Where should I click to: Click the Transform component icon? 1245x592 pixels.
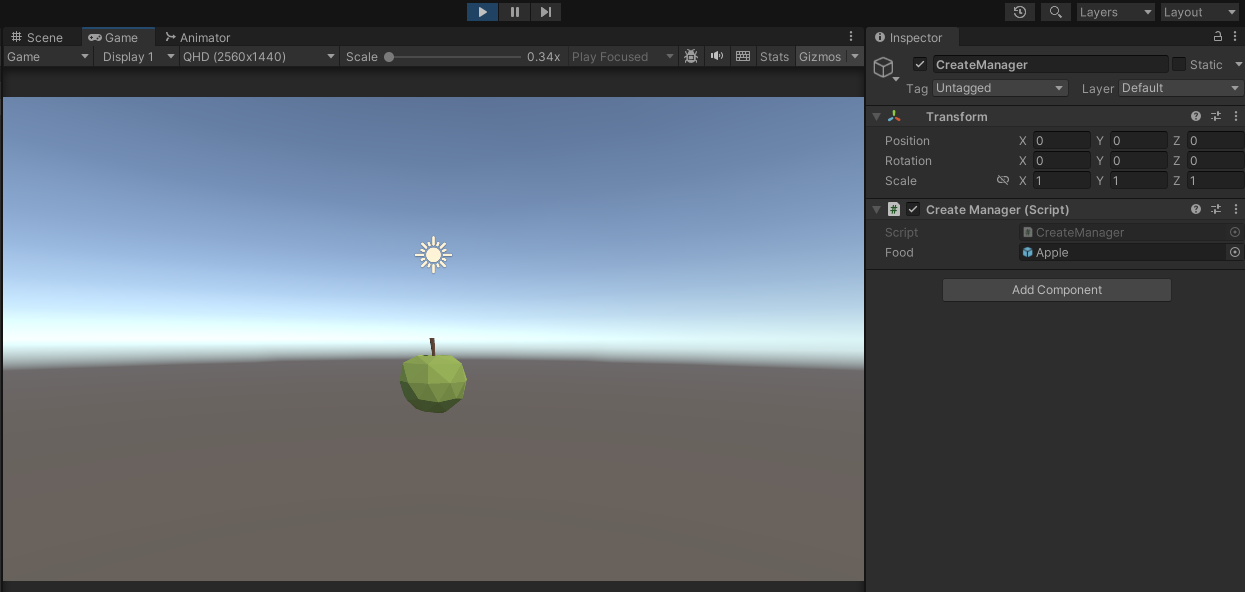click(894, 117)
